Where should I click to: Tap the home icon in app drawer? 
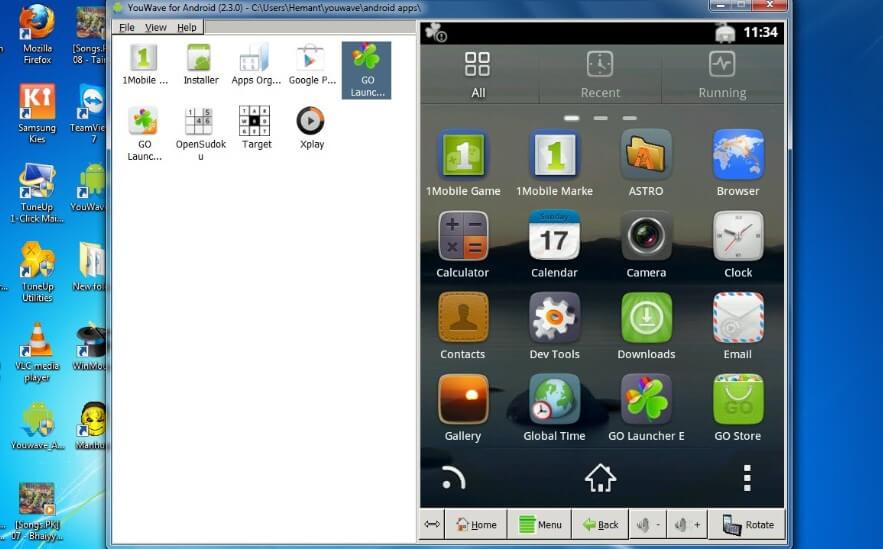click(600, 478)
